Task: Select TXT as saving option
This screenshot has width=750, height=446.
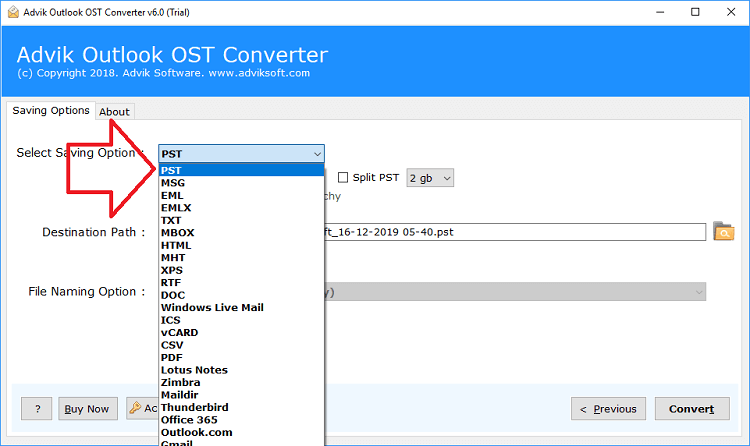Action: click(242, 220)
